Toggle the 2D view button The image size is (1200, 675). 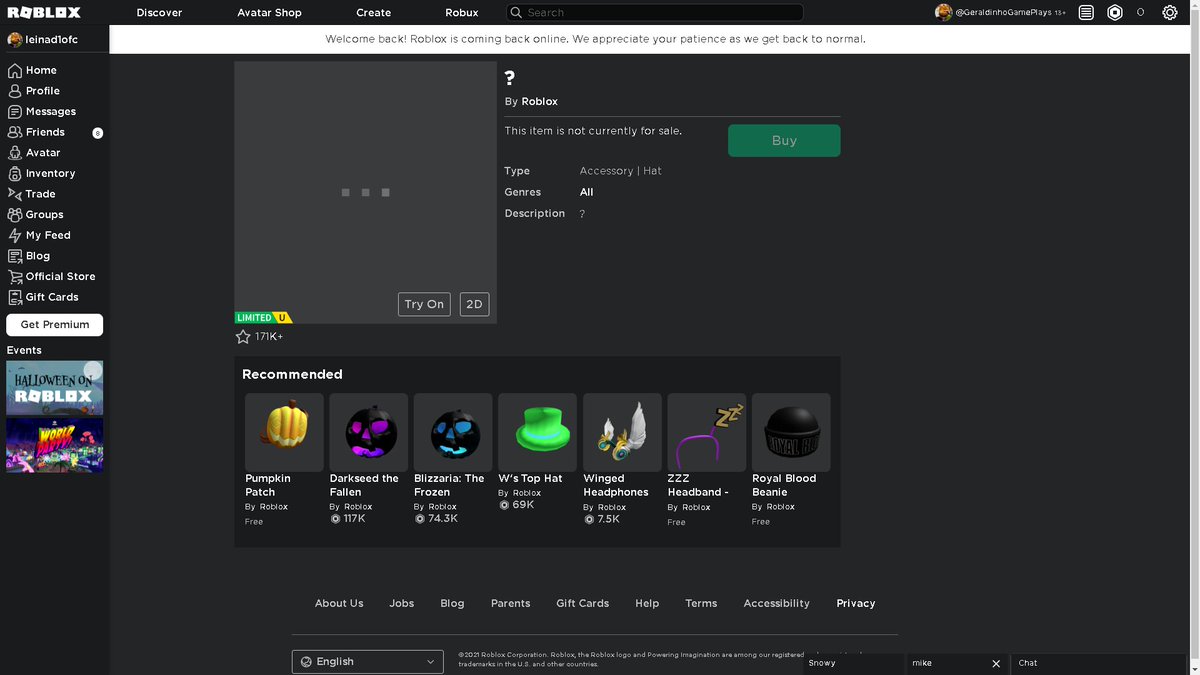(x=474, y=304)
